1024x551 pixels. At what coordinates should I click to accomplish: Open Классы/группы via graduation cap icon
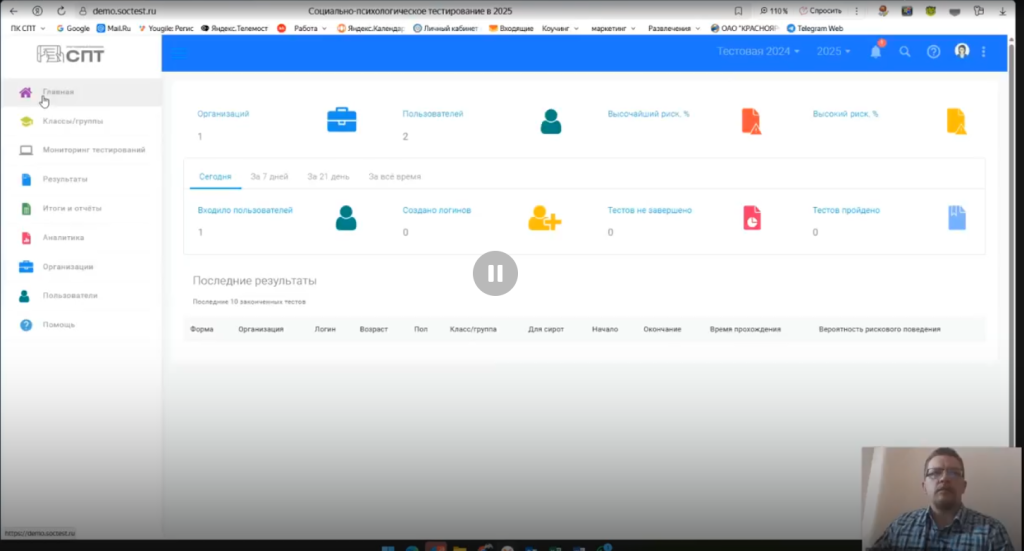[26, 121]
